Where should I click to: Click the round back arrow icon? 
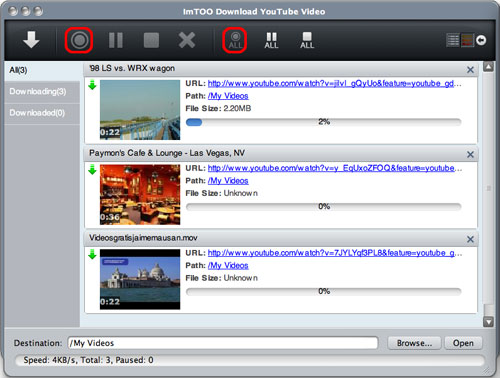[481, 40]
